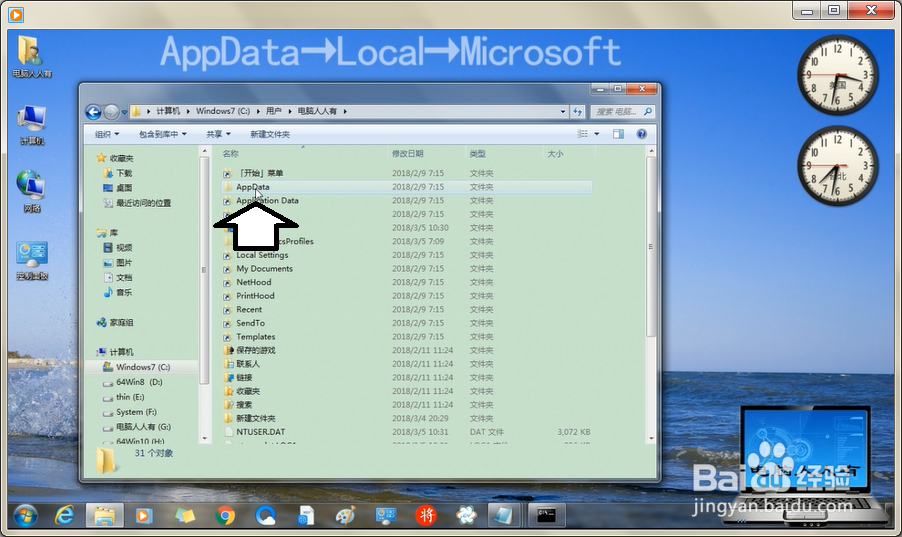Select Windows7 (C:) drive in navigation pane
This screenshot has width=902, height=537.
click(x=143, y=367)
